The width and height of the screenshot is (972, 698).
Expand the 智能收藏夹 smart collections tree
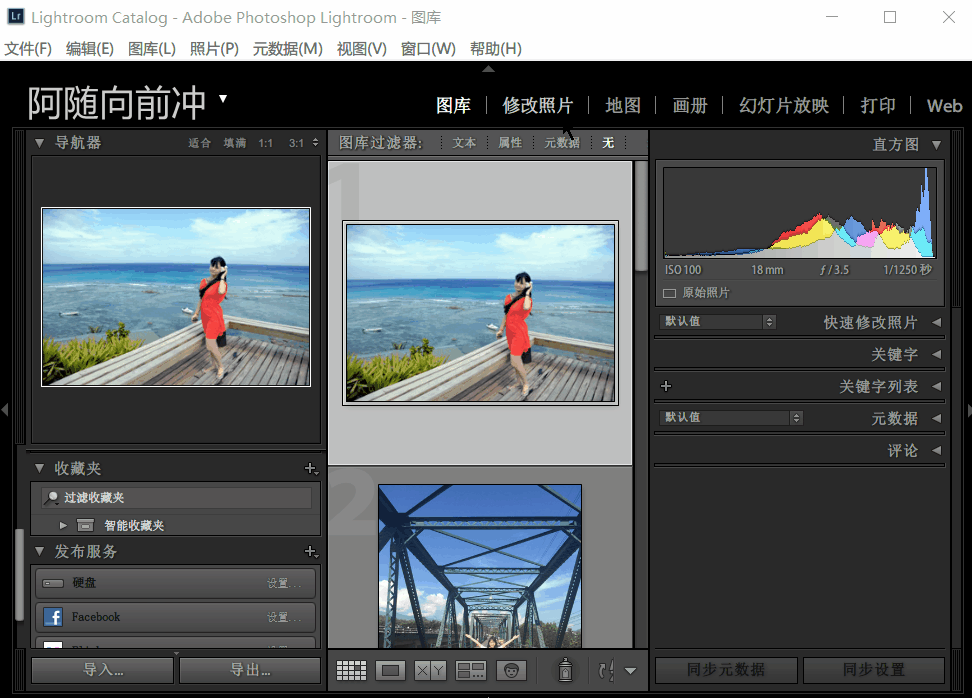[x=63, y=526]
